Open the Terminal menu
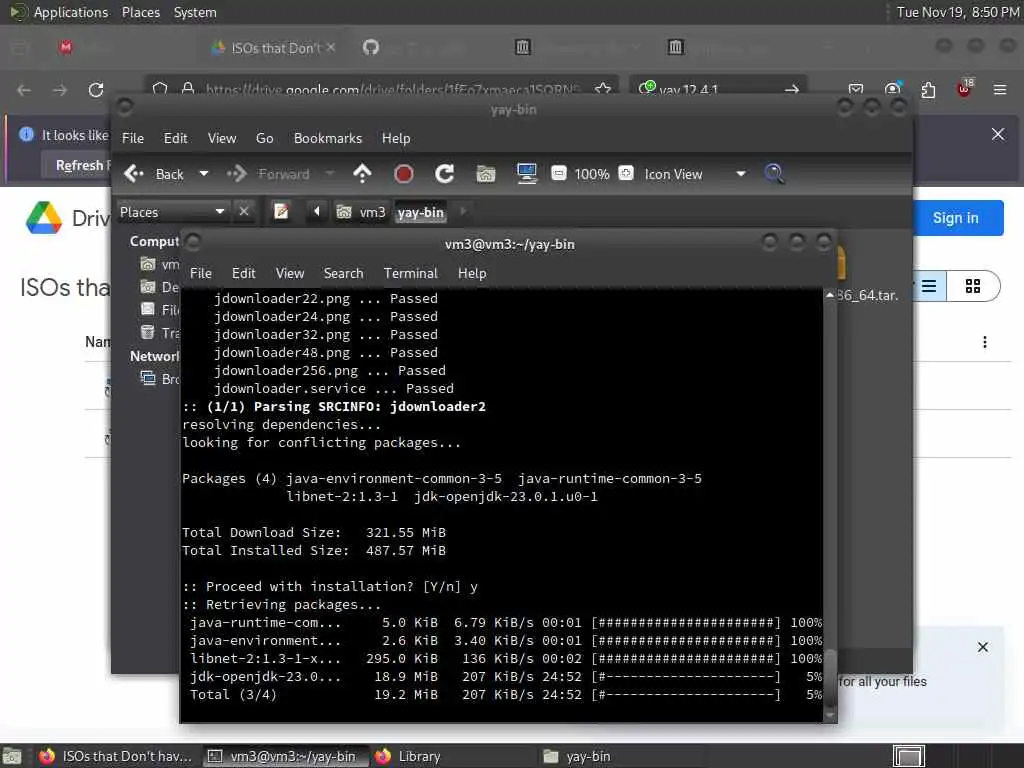The height and width of the screenshot is (768, 1024). (x=411, y=273)
